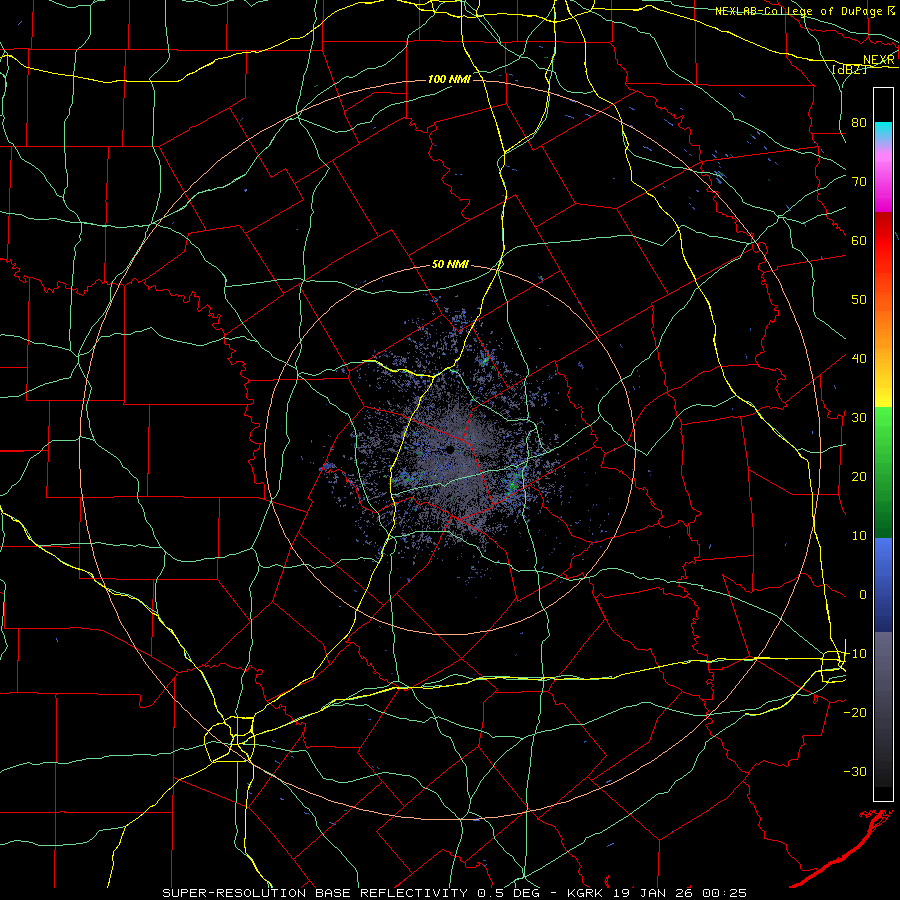
Task: Click the -10 value on the dBZ scale
Action: point(855,654)
